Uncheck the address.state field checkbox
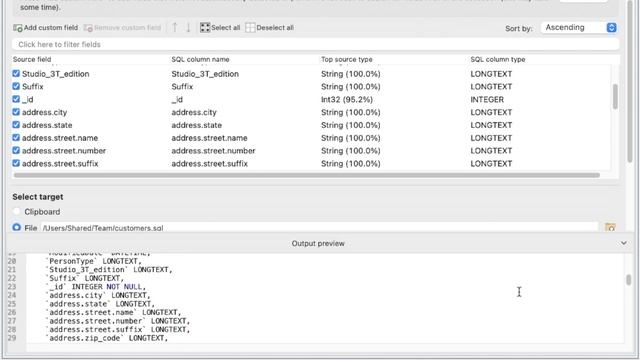640x360 pixels. 16,124
